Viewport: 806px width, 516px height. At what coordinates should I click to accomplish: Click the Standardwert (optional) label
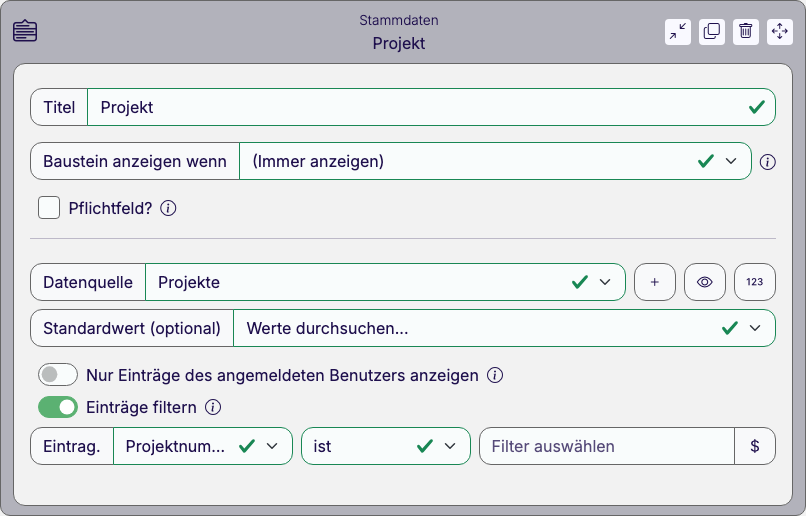pyautogui.click(x=132, y=328)
